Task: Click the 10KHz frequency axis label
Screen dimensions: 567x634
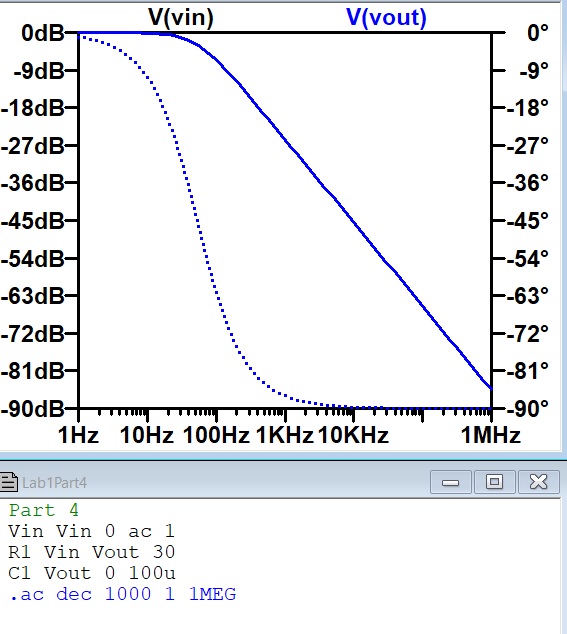Action: click(353, 435)
